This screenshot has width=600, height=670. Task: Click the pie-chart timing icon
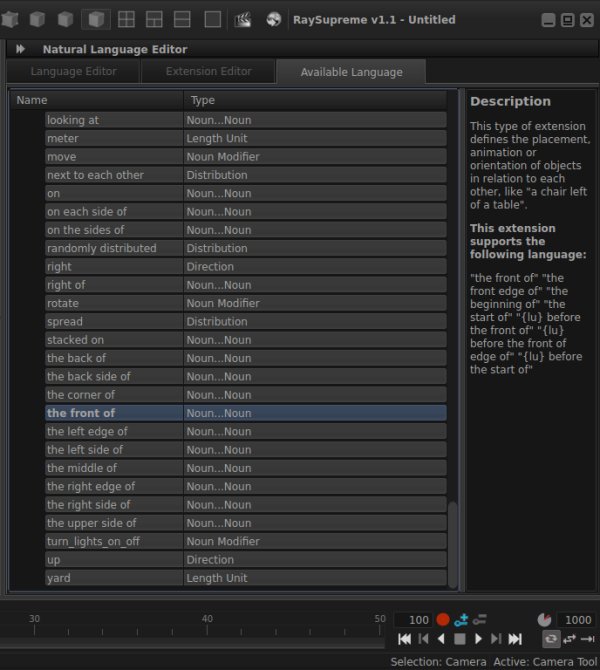click(x=544, y=620)
